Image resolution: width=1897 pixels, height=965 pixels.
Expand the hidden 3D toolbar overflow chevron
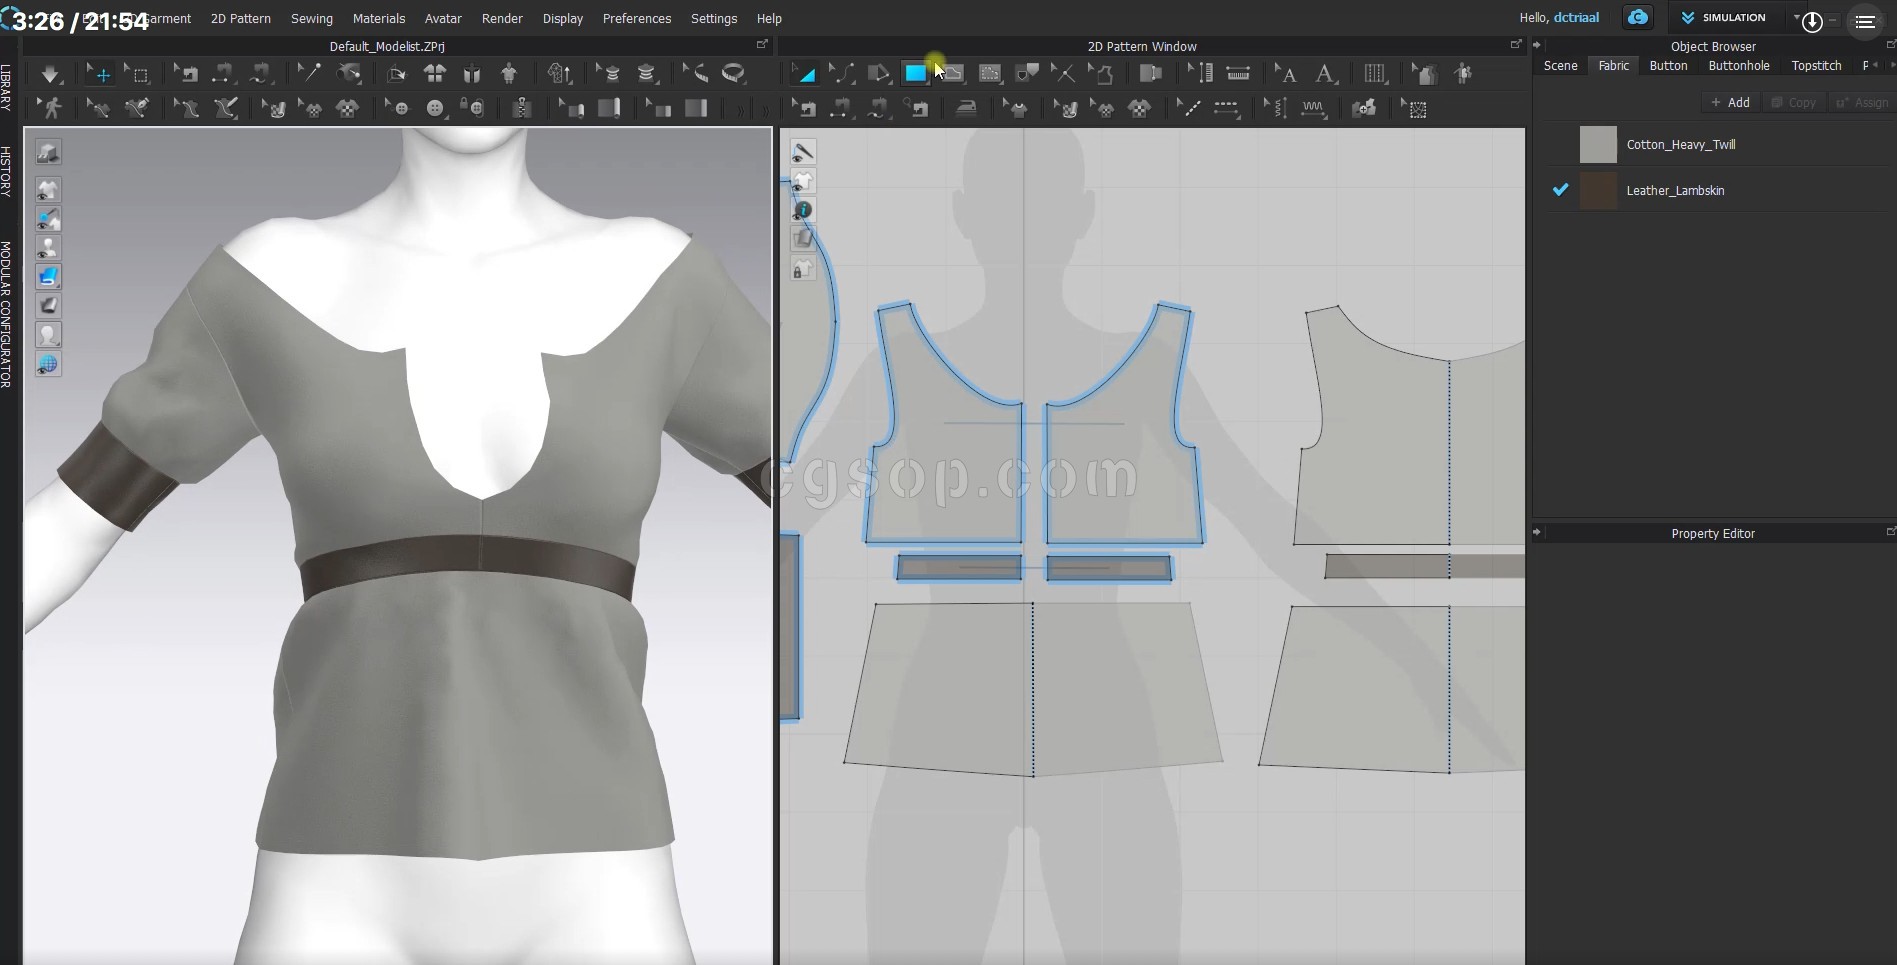(740, 109)
